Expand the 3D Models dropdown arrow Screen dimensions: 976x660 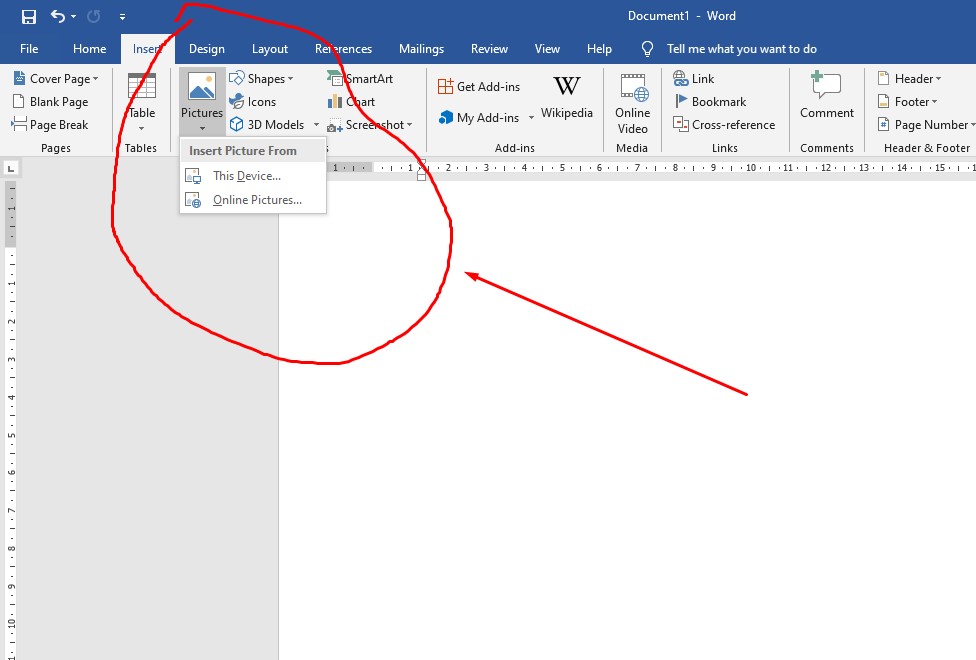point(316,124)
